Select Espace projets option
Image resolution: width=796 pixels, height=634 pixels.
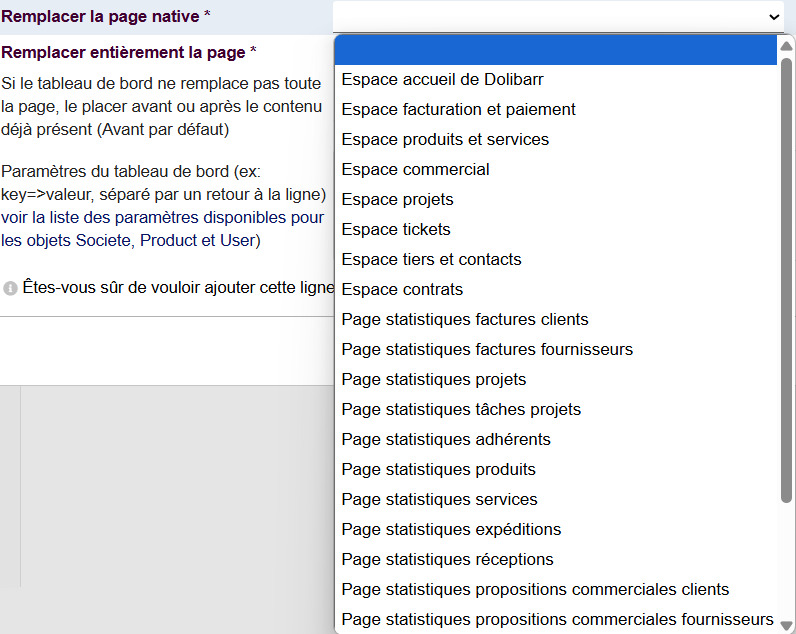397,200
